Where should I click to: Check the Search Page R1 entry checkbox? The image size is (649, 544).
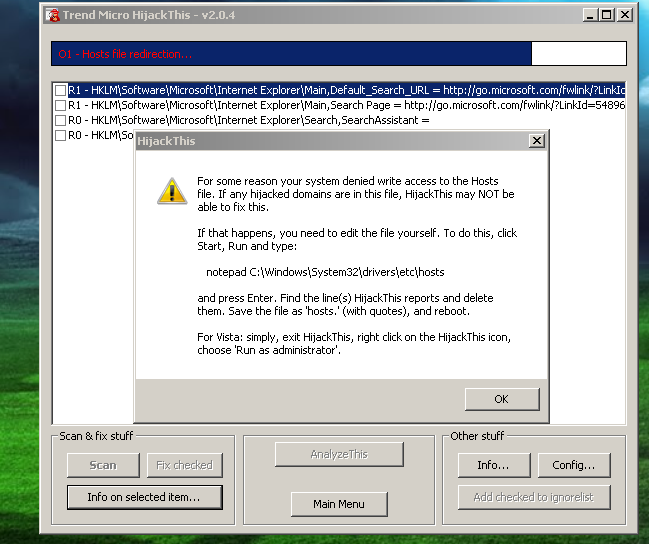click(60, 105)
